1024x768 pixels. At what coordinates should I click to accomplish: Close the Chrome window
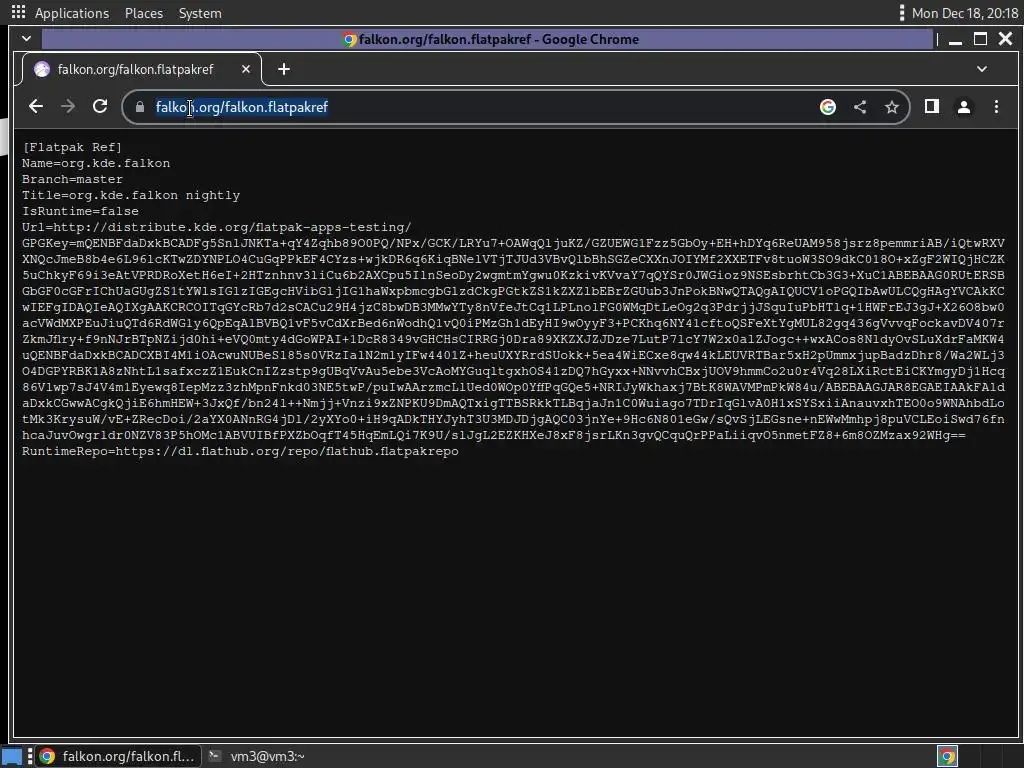pos(1006,39)
